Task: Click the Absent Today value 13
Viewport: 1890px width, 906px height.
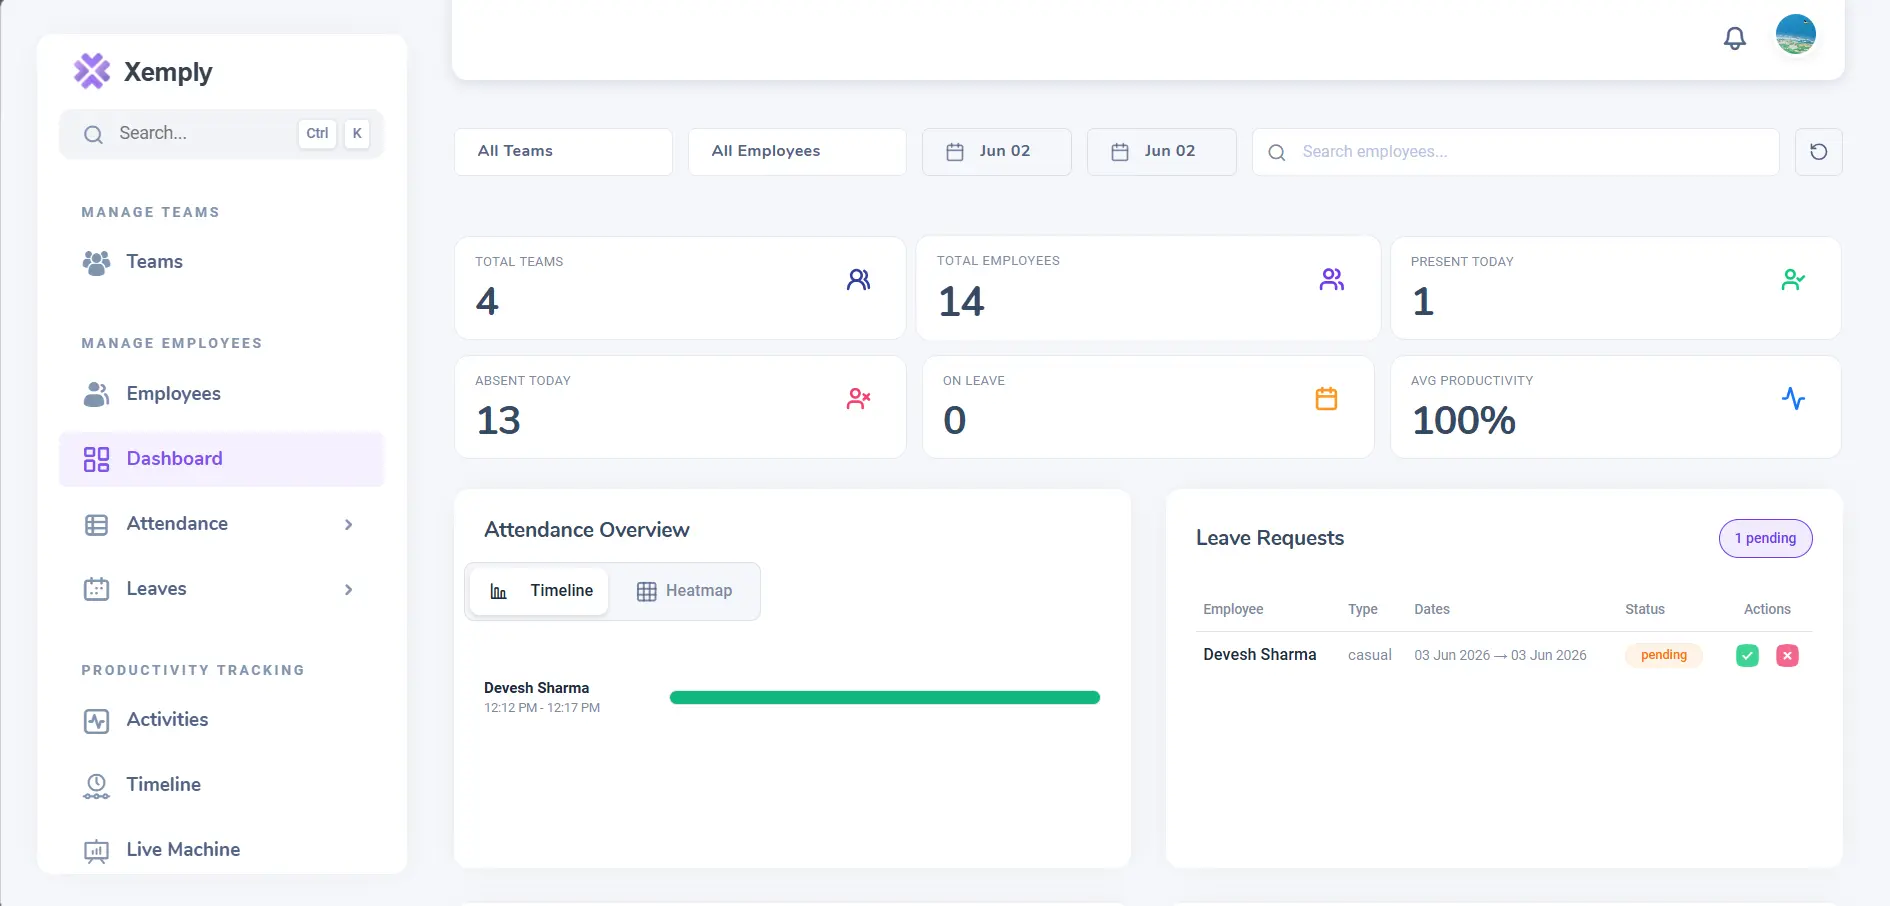Action: coord(498,421)
